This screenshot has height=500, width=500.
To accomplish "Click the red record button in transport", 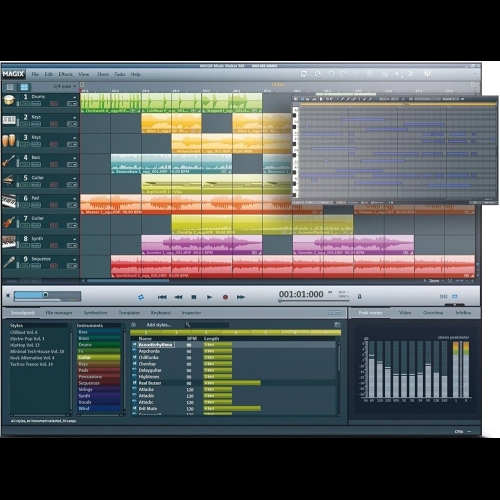I will point(225,297).
